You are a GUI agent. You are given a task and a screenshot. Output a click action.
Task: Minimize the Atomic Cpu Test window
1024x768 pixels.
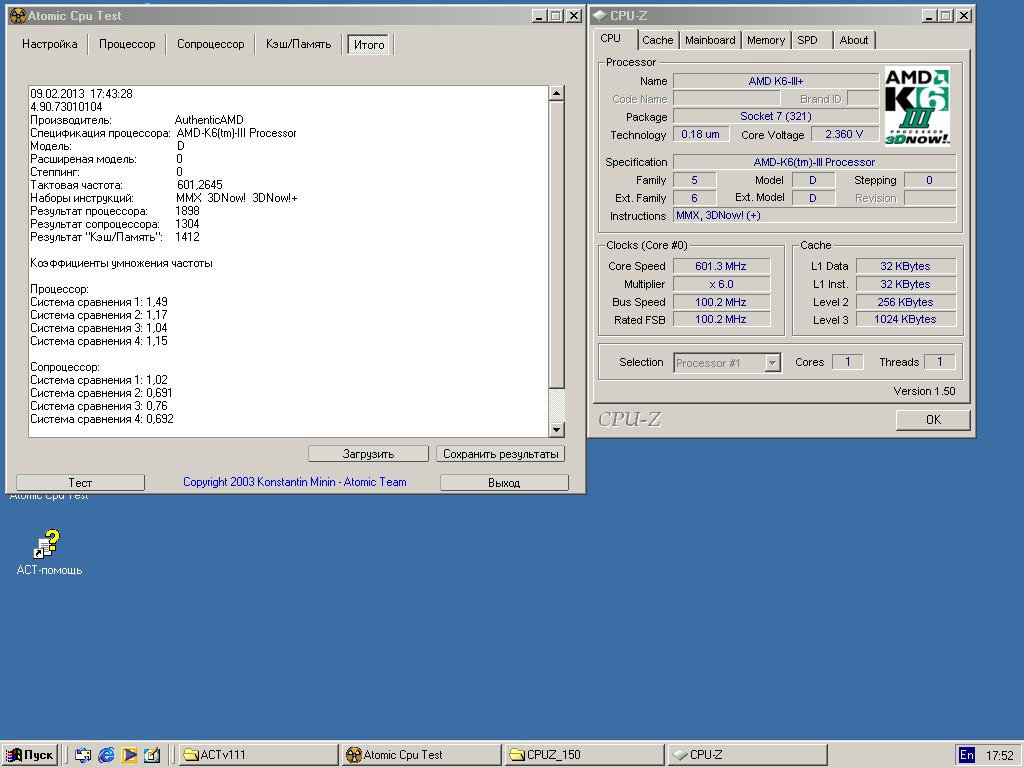pyautogui.click(x=539, y=16)
